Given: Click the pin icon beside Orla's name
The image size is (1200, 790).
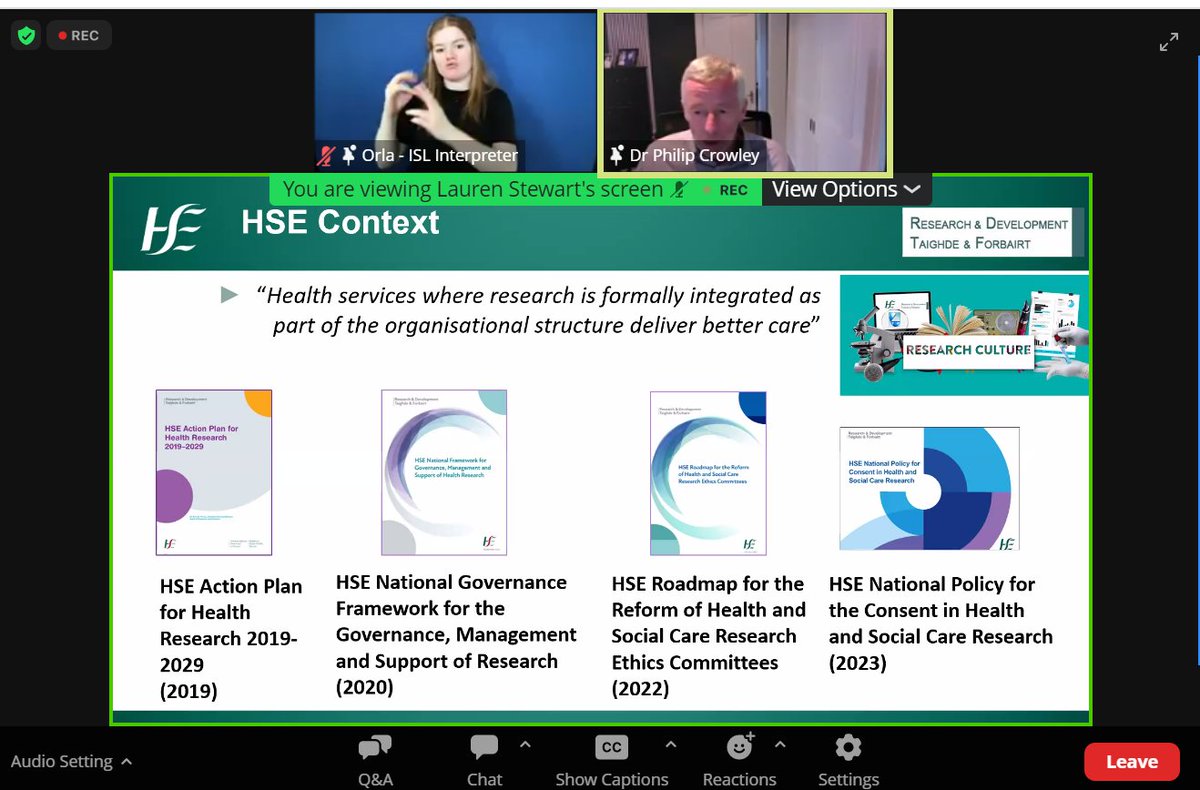Looking at the screenshot, I should (x=349, y=155).
